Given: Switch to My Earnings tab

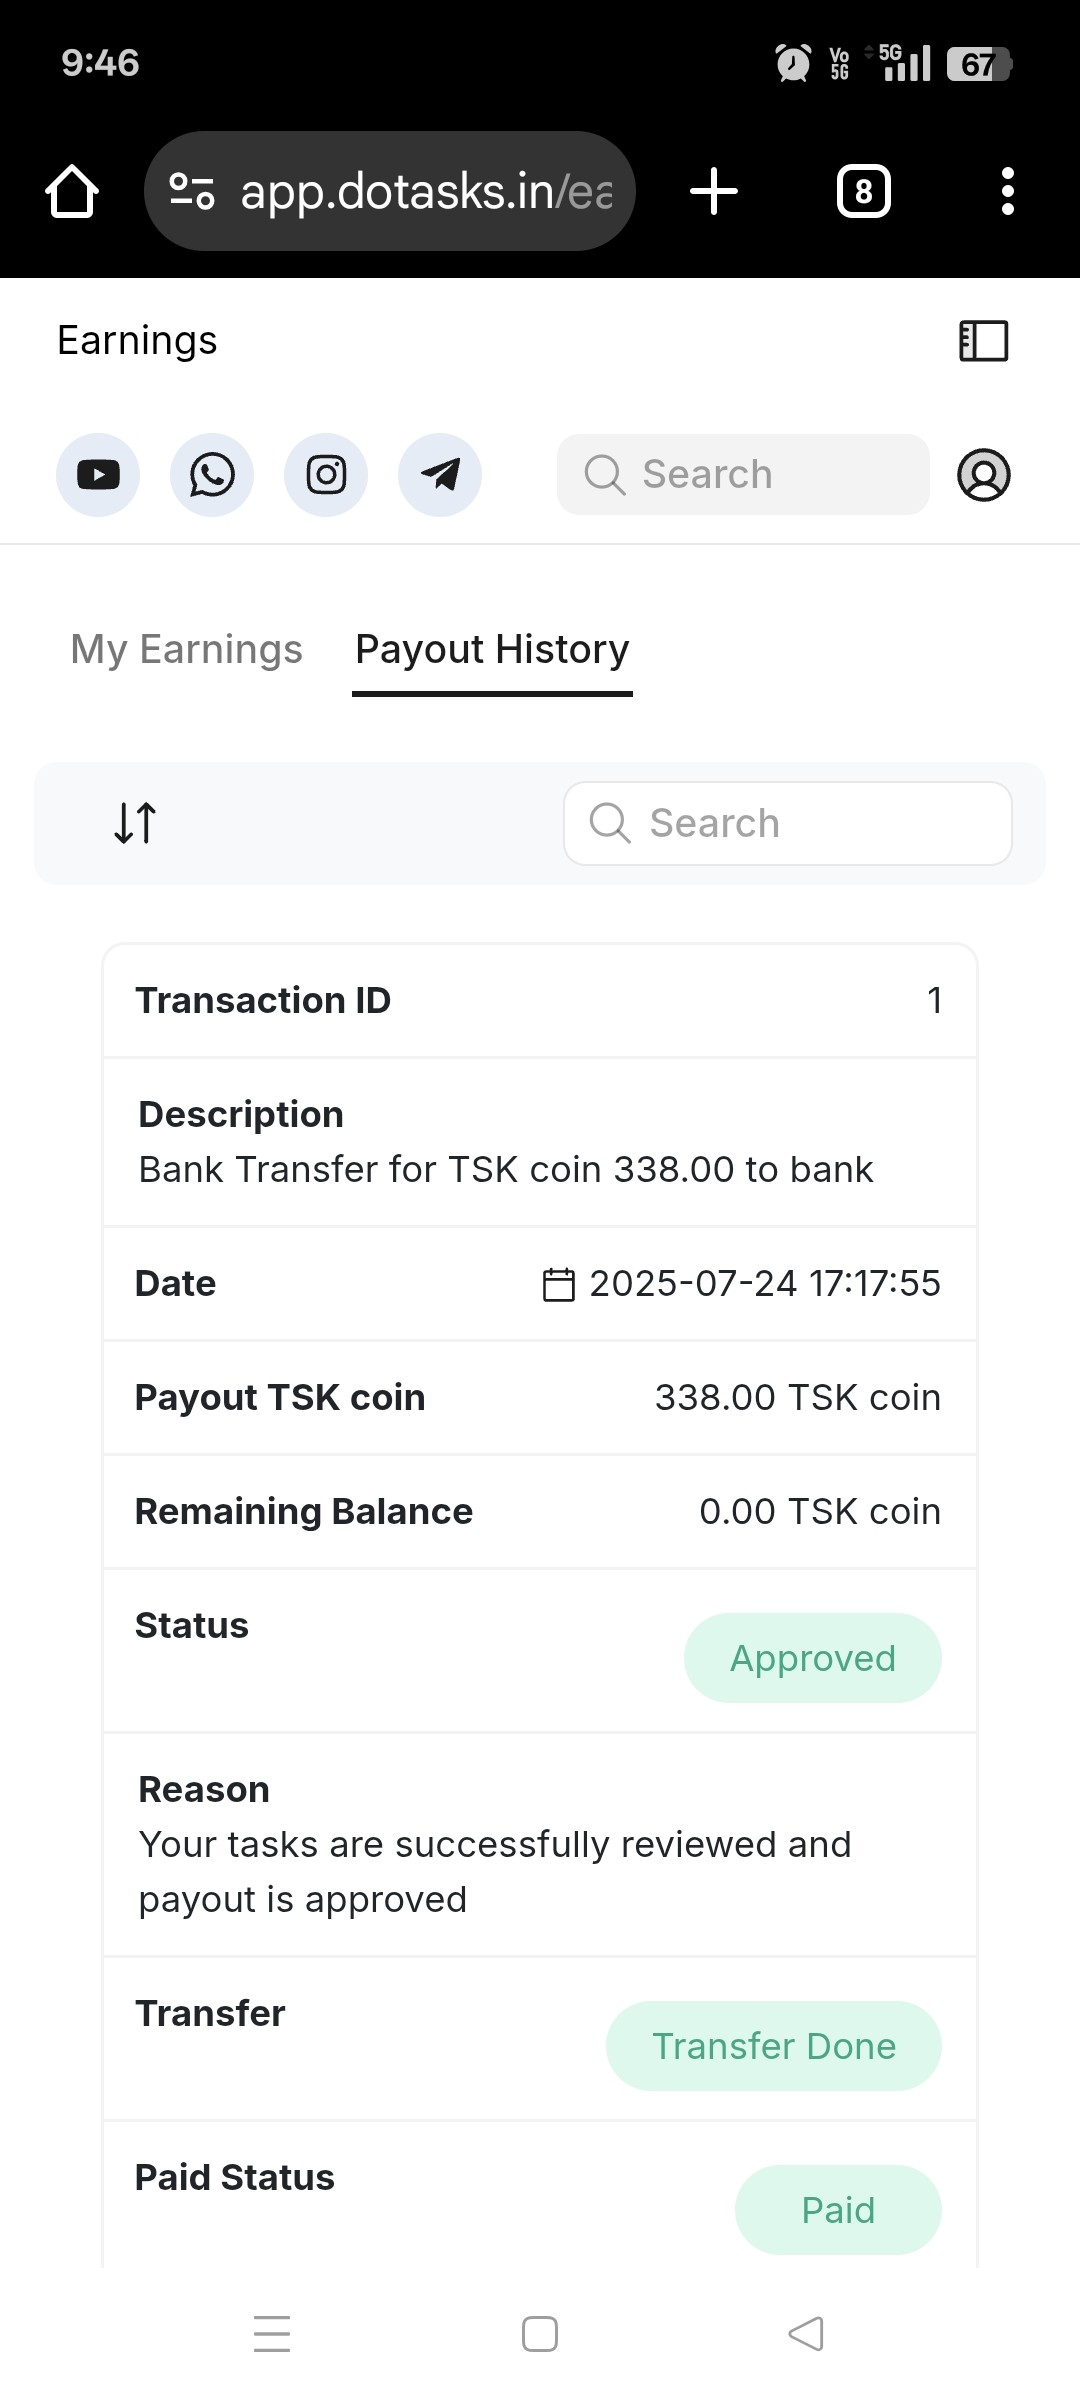Looking at the screenshot, I should (186, 650).
